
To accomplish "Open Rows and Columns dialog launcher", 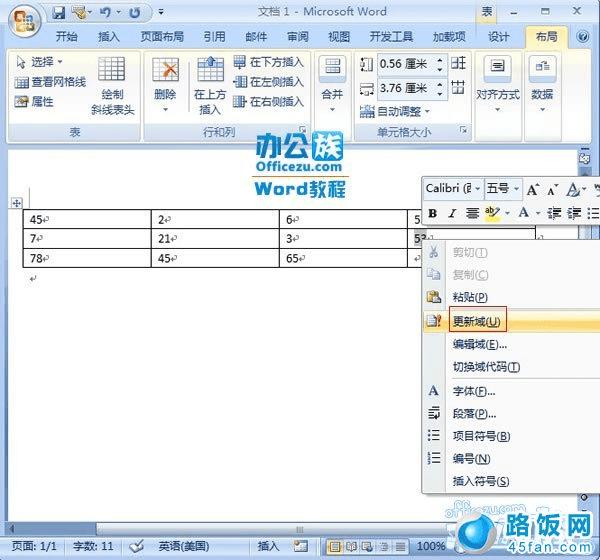I will 303,129.
